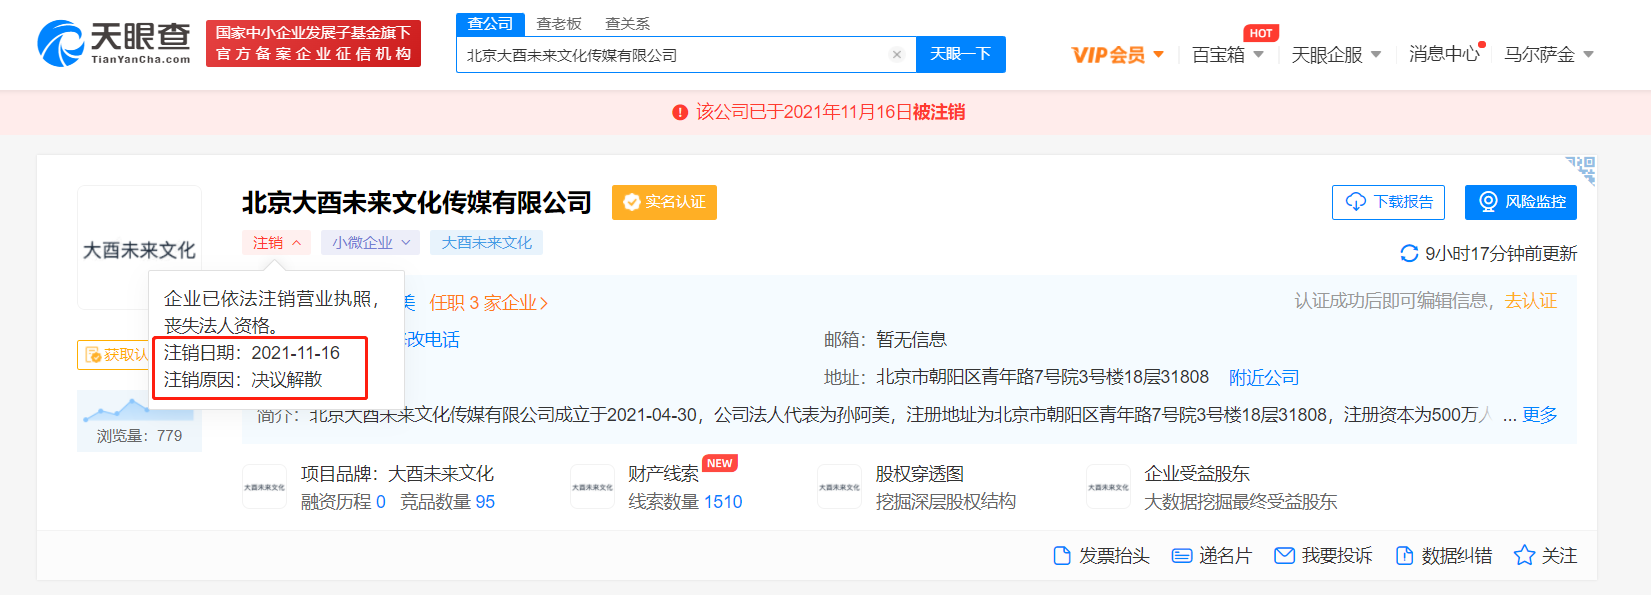This screenshot has height=595, width=1651.
Task: Click the 邮箱：暂无信息 text
Action: click(x=885, y=340)
